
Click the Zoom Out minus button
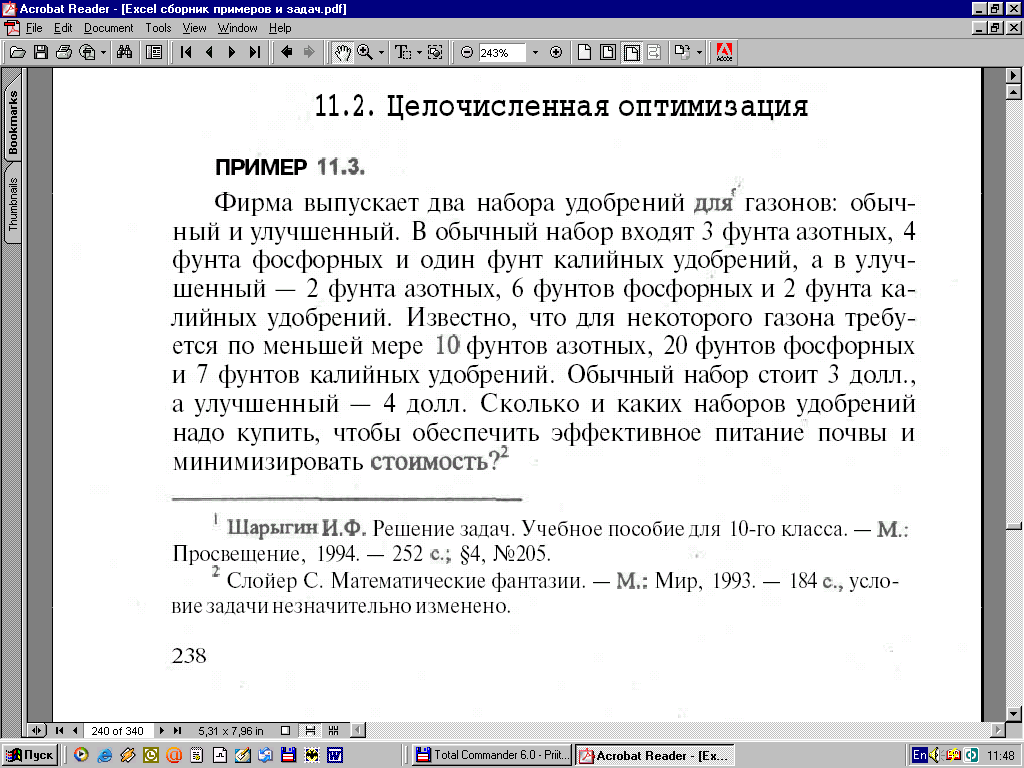click(466, 52)
